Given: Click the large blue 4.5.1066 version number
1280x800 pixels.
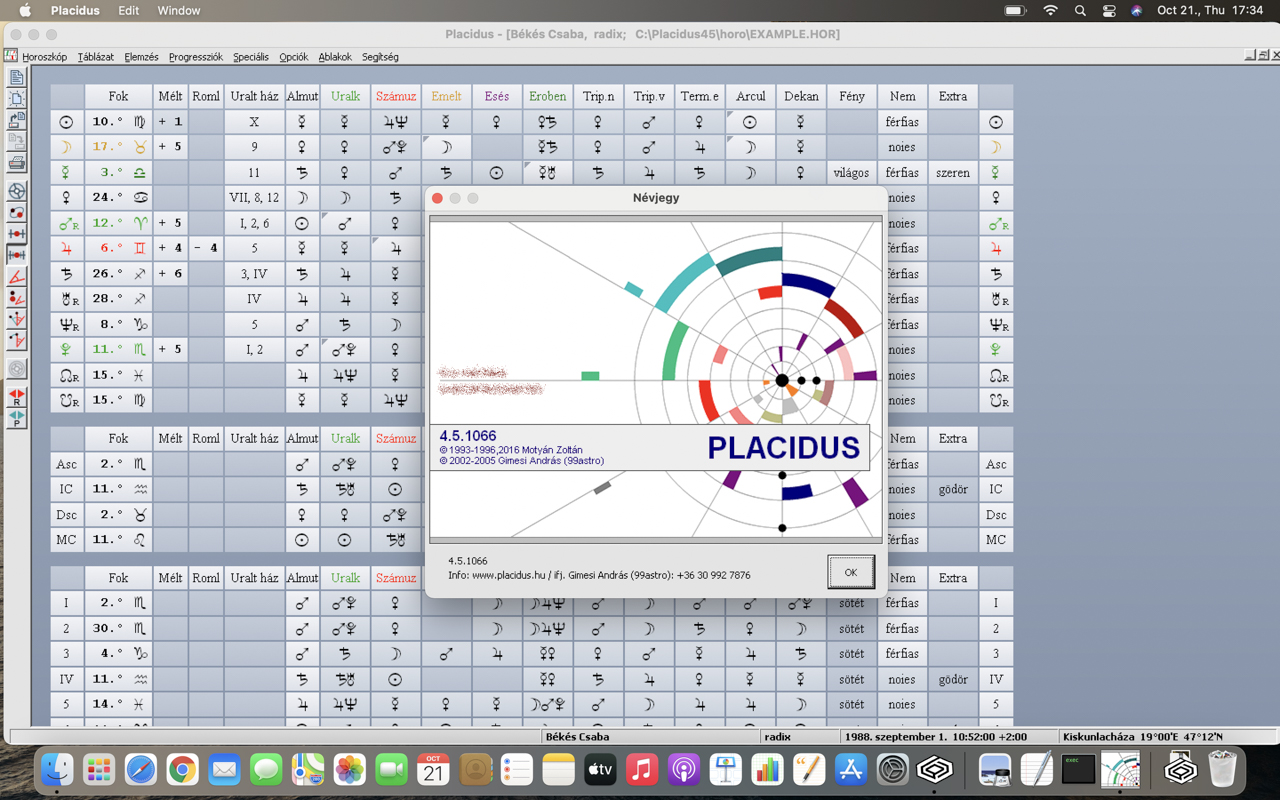Looking at the screenshot, I should (468, 436).
